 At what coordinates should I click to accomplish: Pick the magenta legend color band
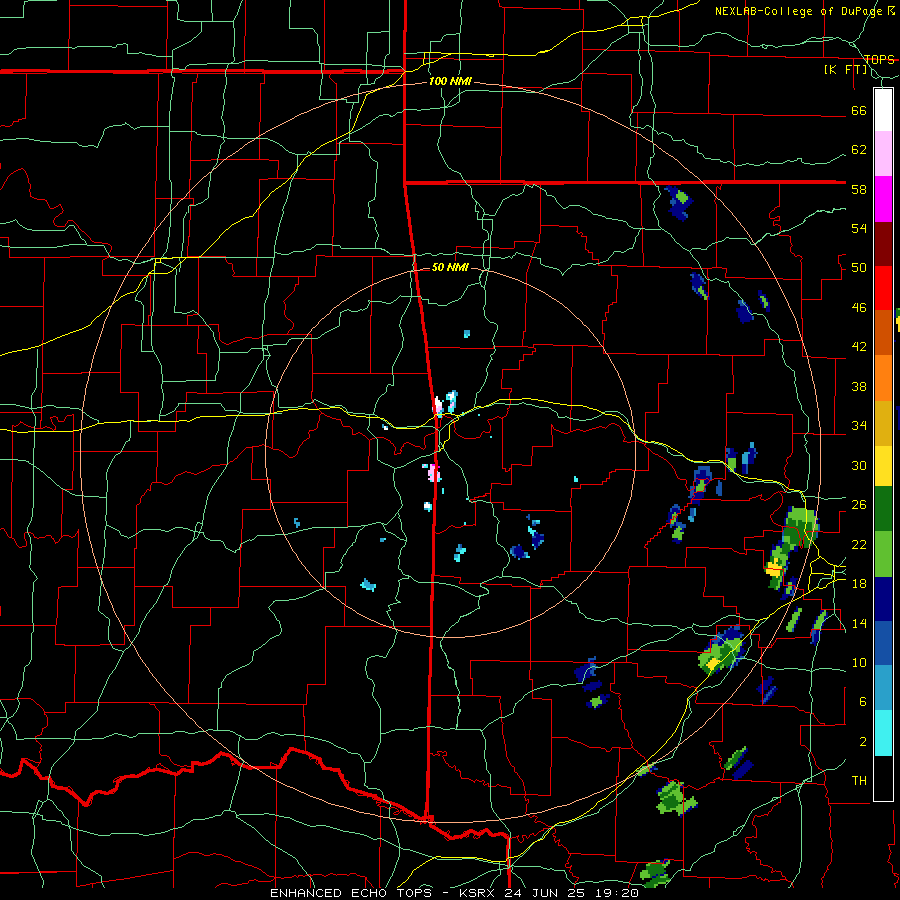coord(883,199)
